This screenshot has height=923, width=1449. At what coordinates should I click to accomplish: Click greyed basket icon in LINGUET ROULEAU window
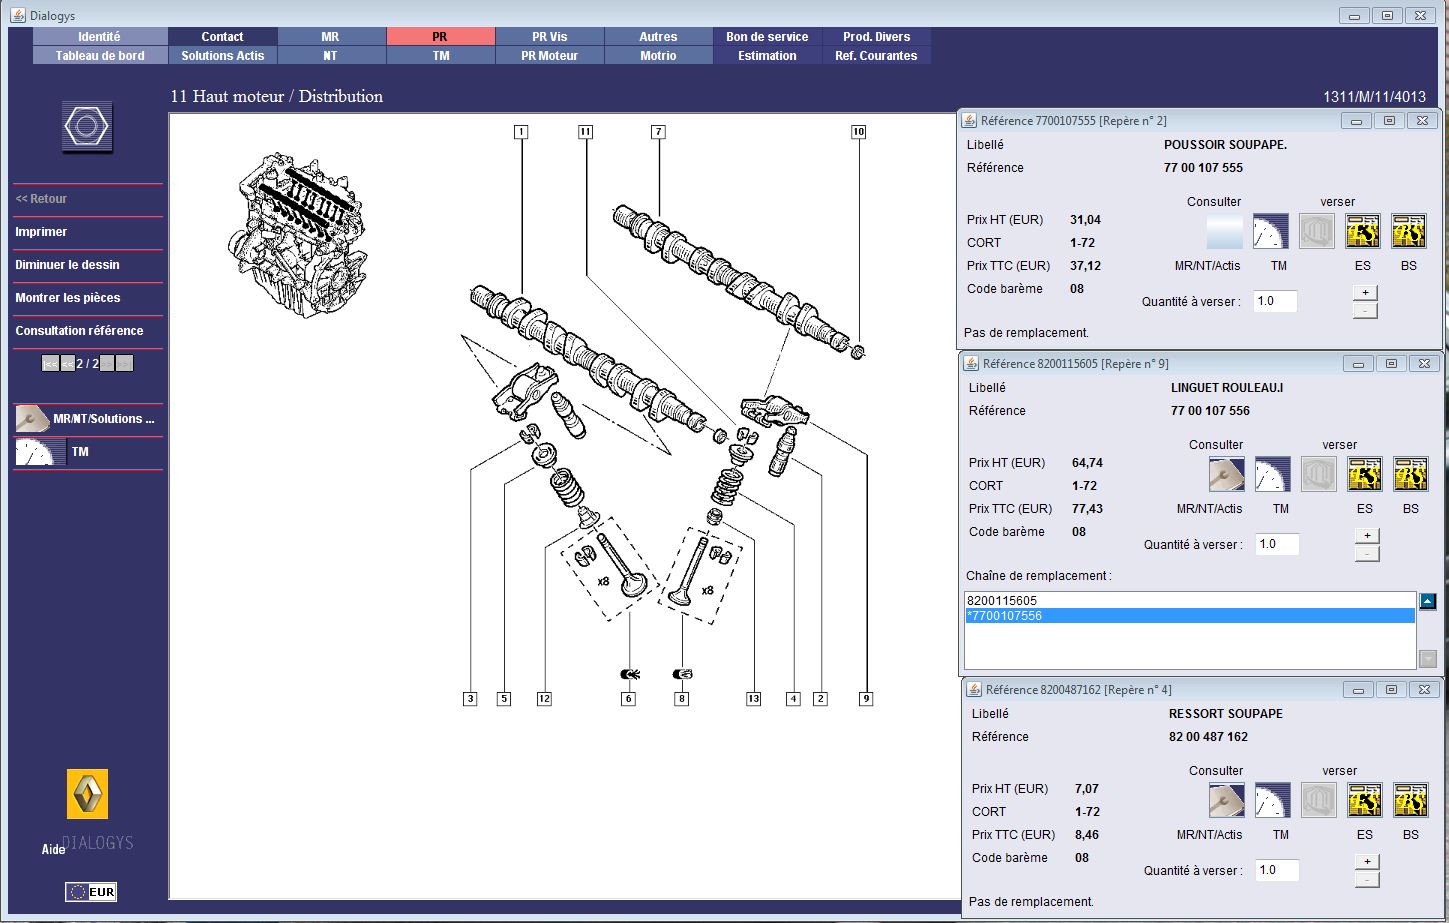click(1319, 474)
